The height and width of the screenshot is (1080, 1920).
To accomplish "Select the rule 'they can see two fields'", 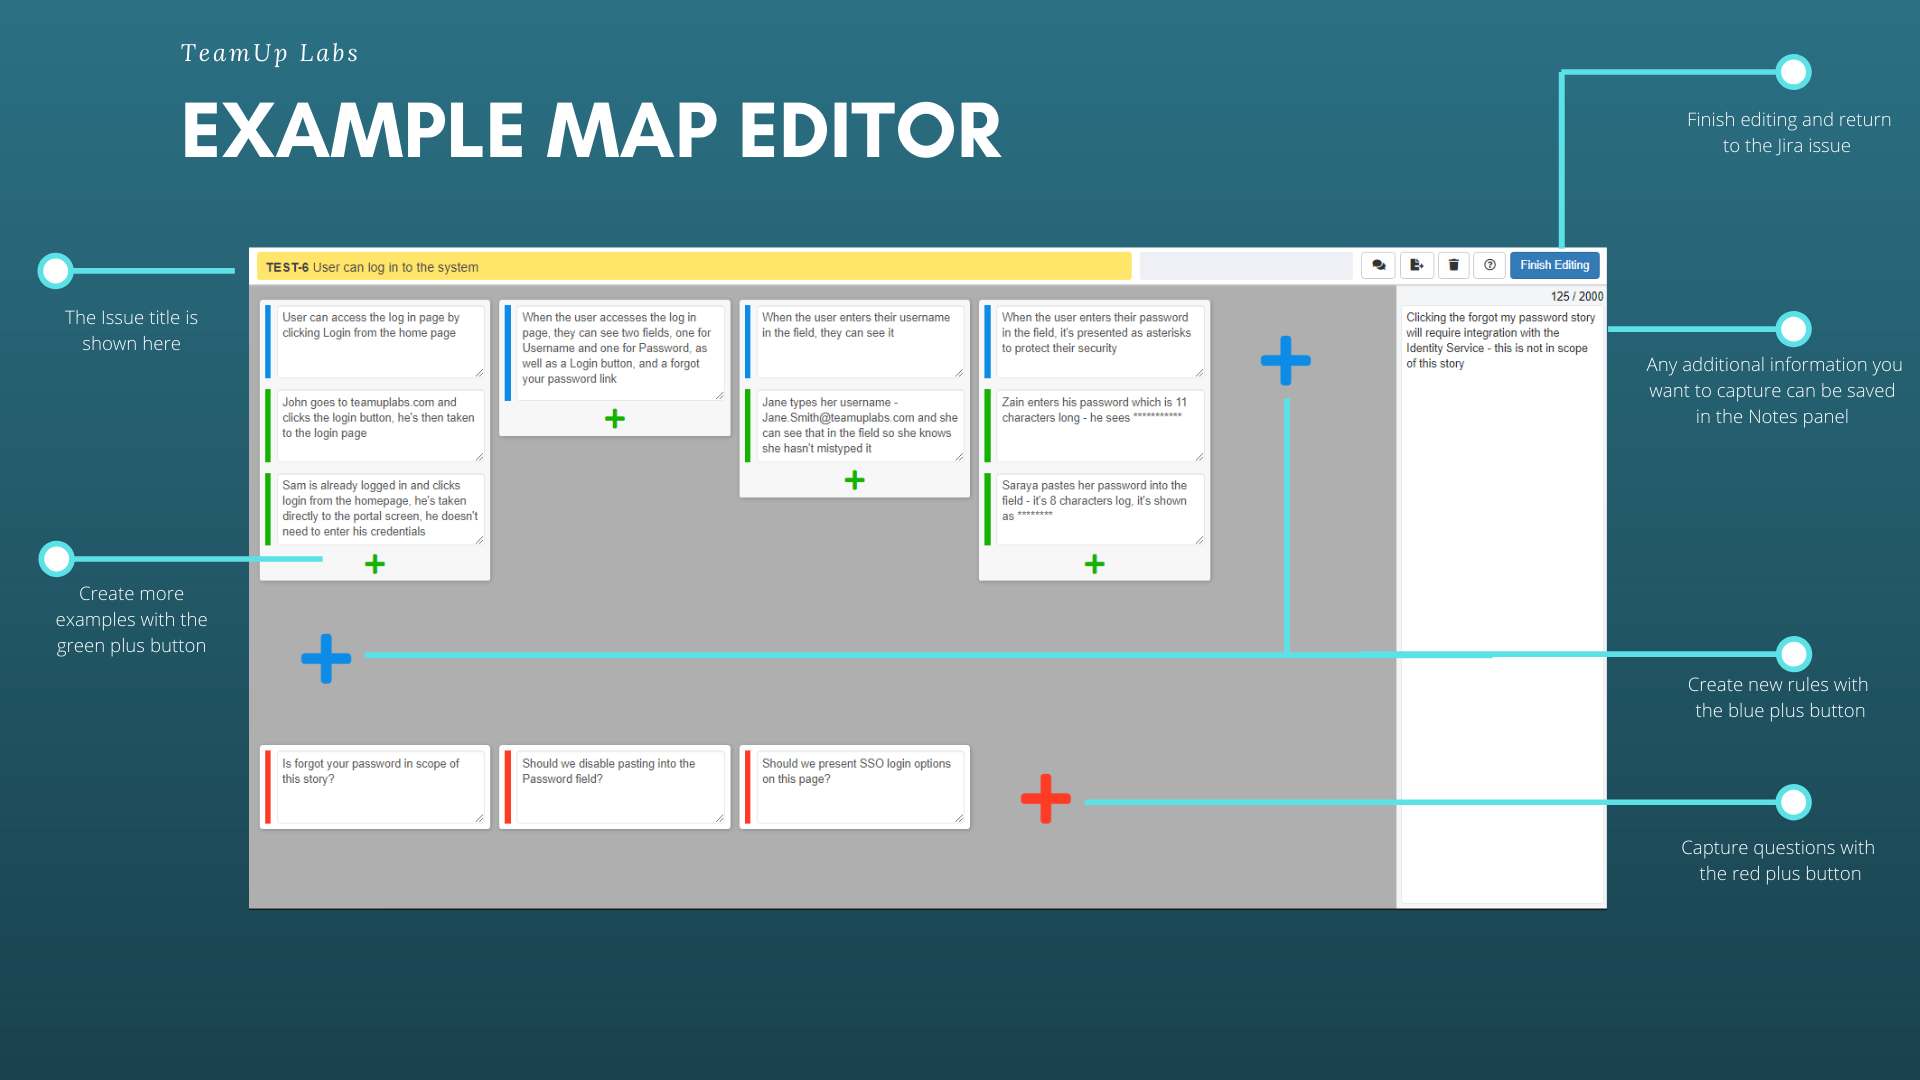I will tap(620, 353).
